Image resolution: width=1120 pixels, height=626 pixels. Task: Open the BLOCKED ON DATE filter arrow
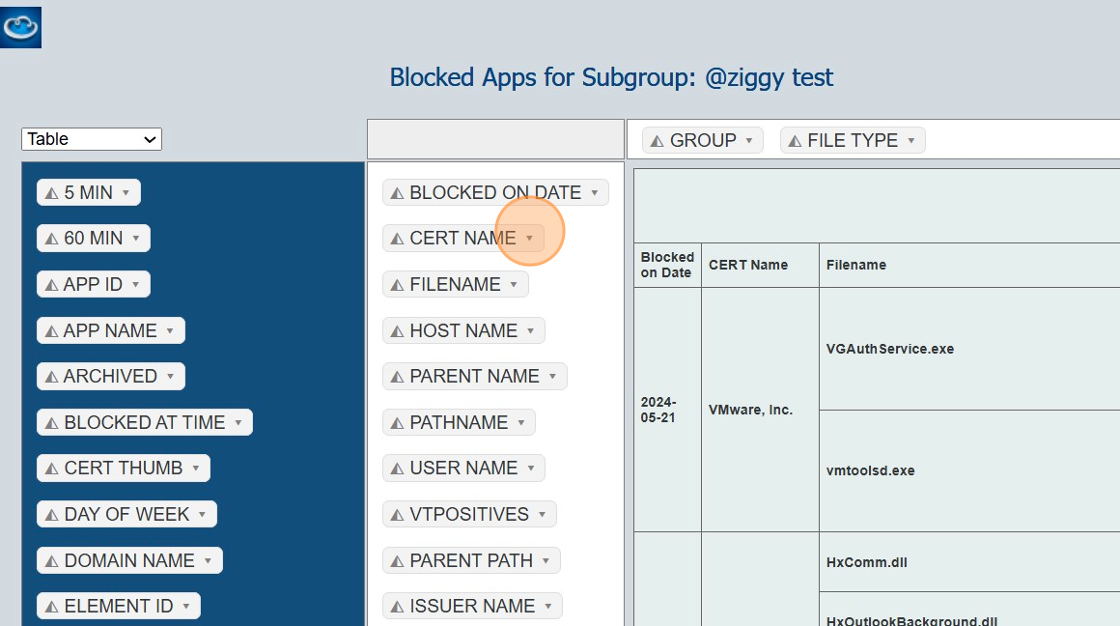point(594,193)
